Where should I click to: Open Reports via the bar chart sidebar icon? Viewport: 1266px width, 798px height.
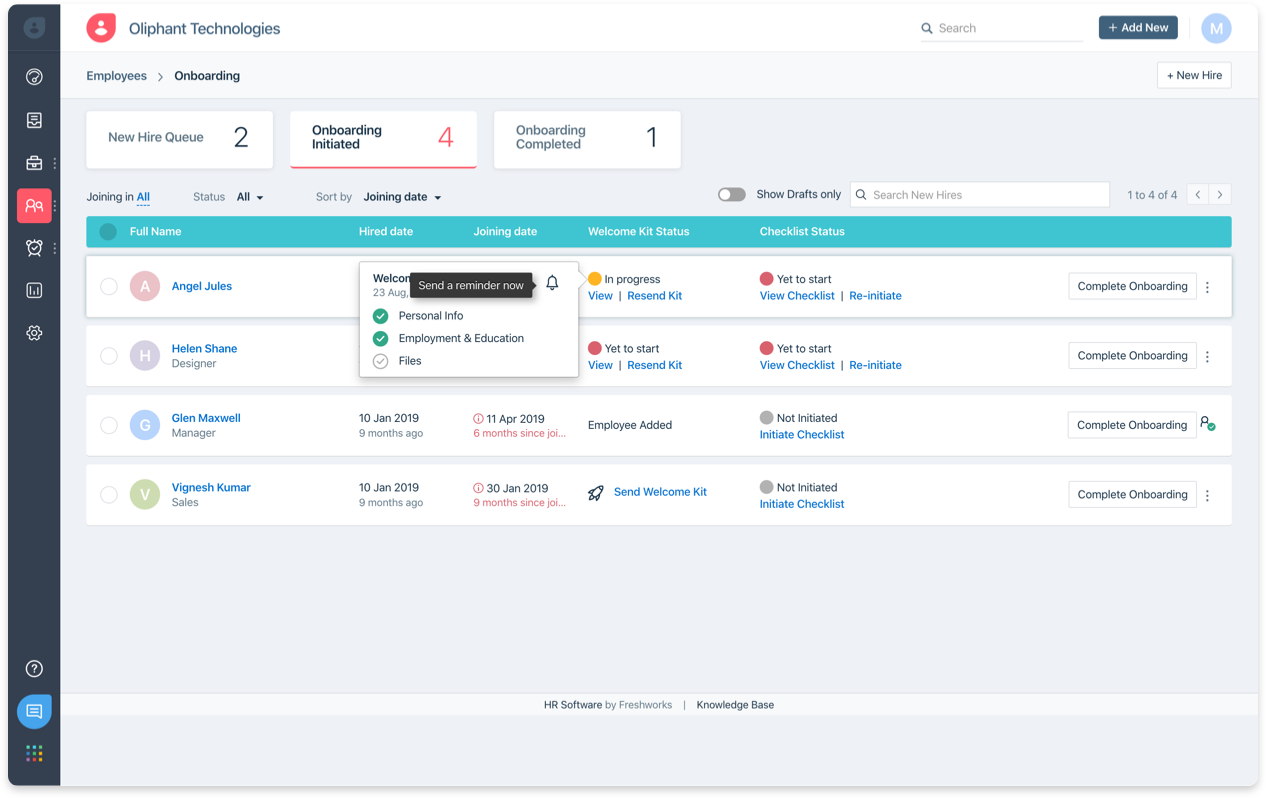pyautogui.click(x=33, y=290)
